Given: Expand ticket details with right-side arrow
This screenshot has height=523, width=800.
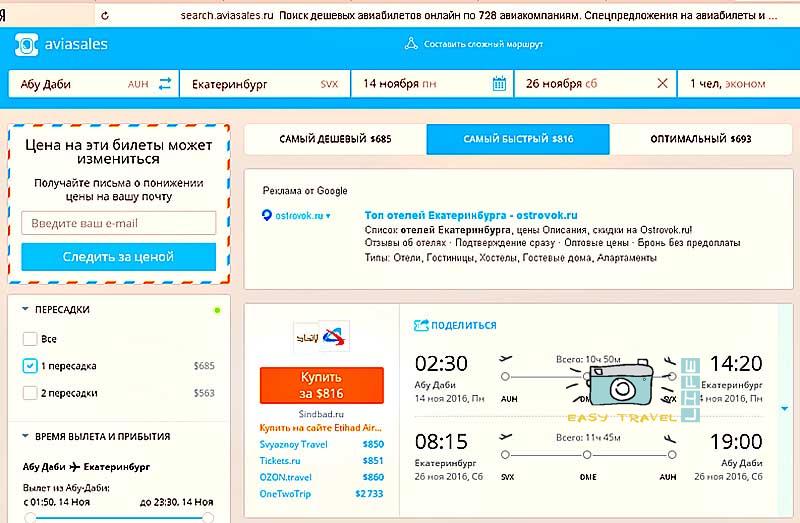Looking at the screenshot, I should coord(784,408).
